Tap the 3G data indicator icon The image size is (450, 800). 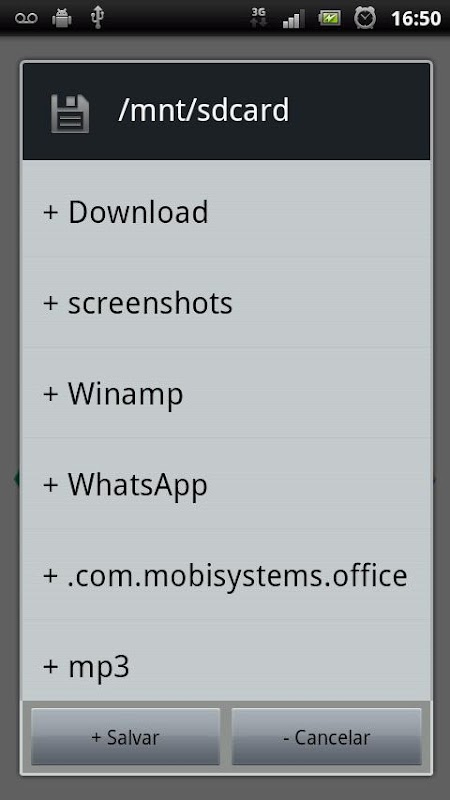(259, 18)
